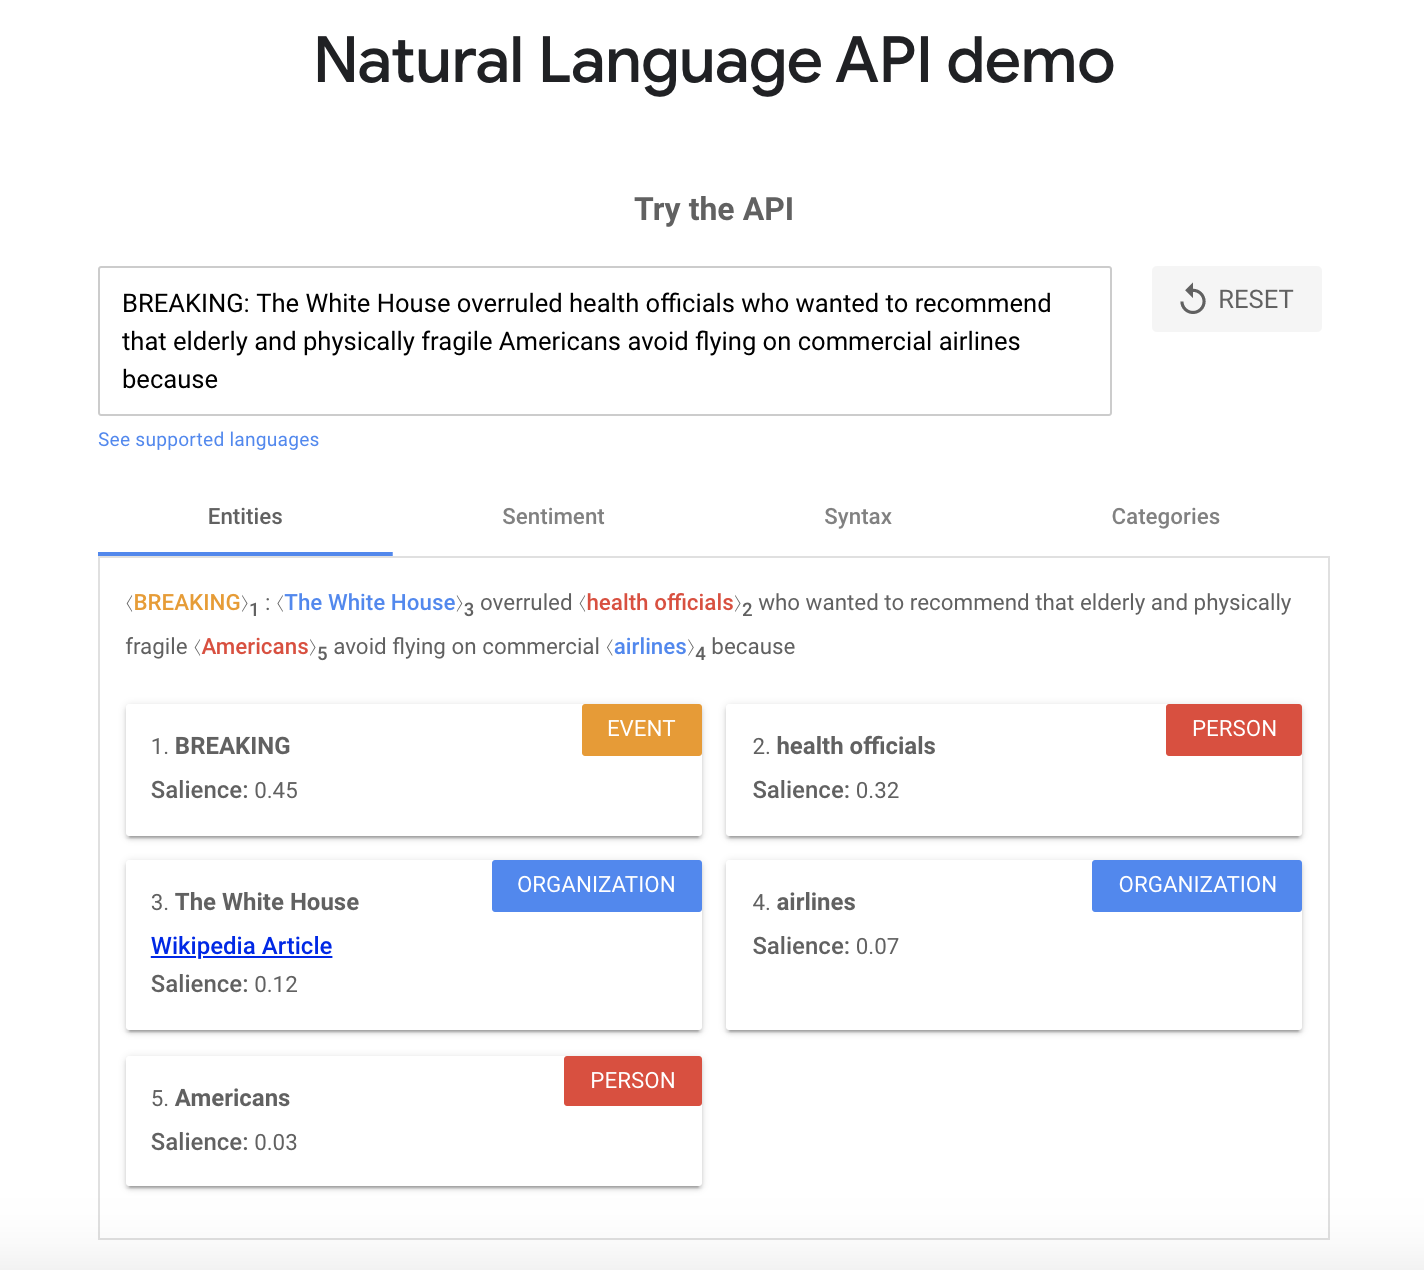The width and height of the screenshot is (1424, 1270).
Task: Click the highlighted BREAKING entity in text
Action: (x=187, y=603)
